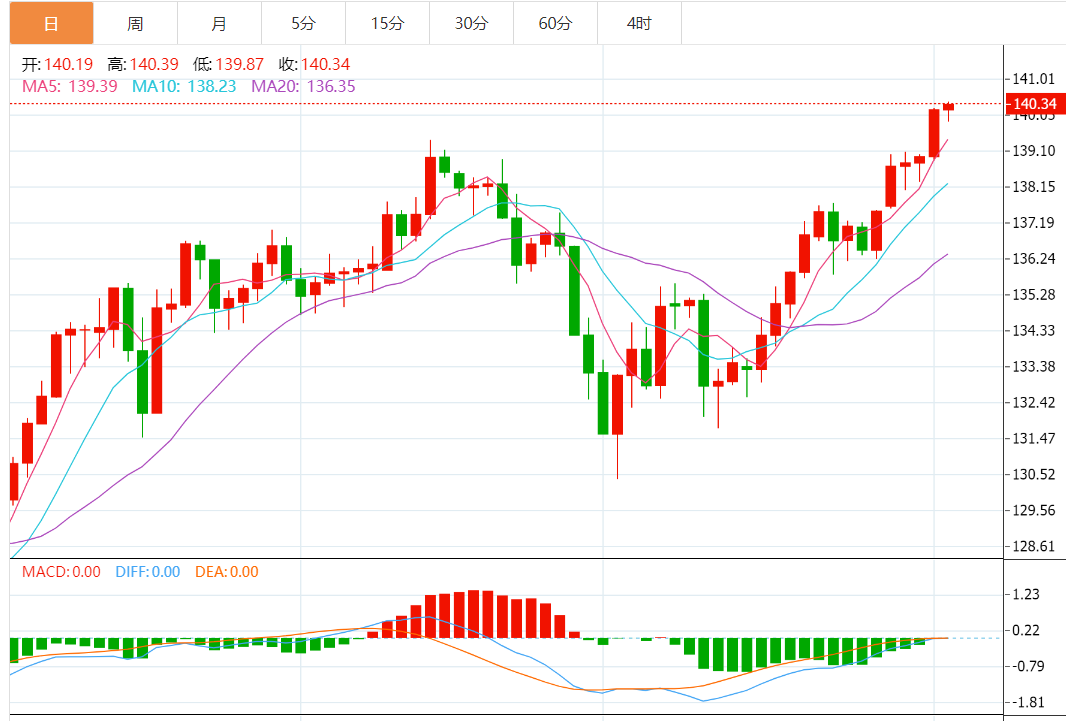Click the 131.47 price axis label
Screen dimensions: 1066x721
coord(1033,439)
